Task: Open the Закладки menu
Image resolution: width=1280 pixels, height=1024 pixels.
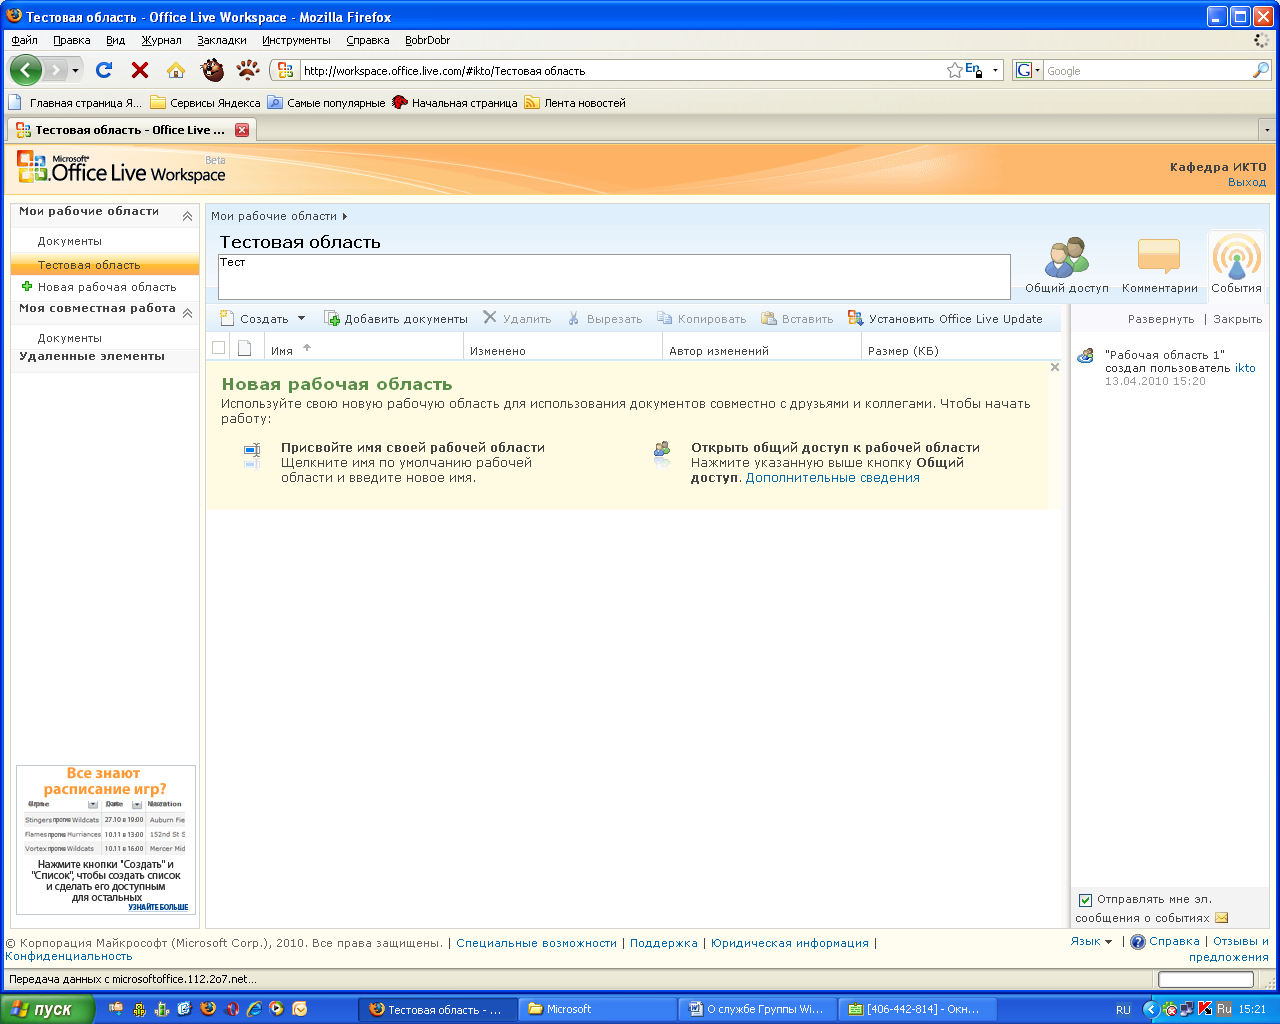Action: click(x=222, y=40)
